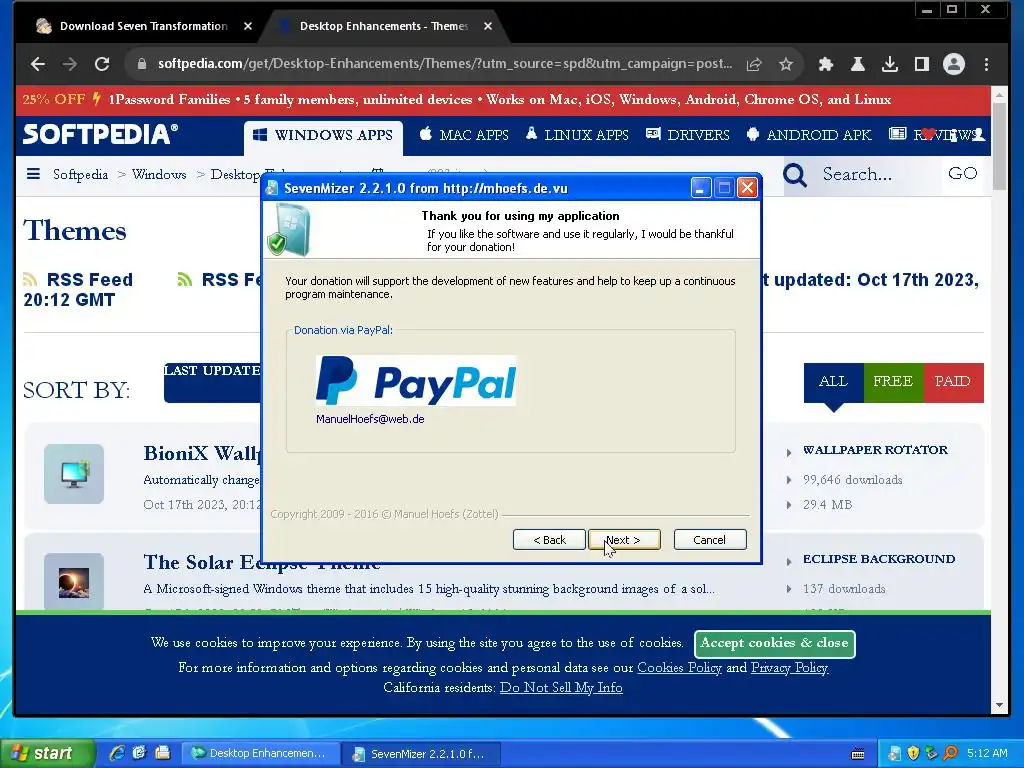Screen dimensions: 1024x768
Task: Click the GO search button
Action: [963, 174]
